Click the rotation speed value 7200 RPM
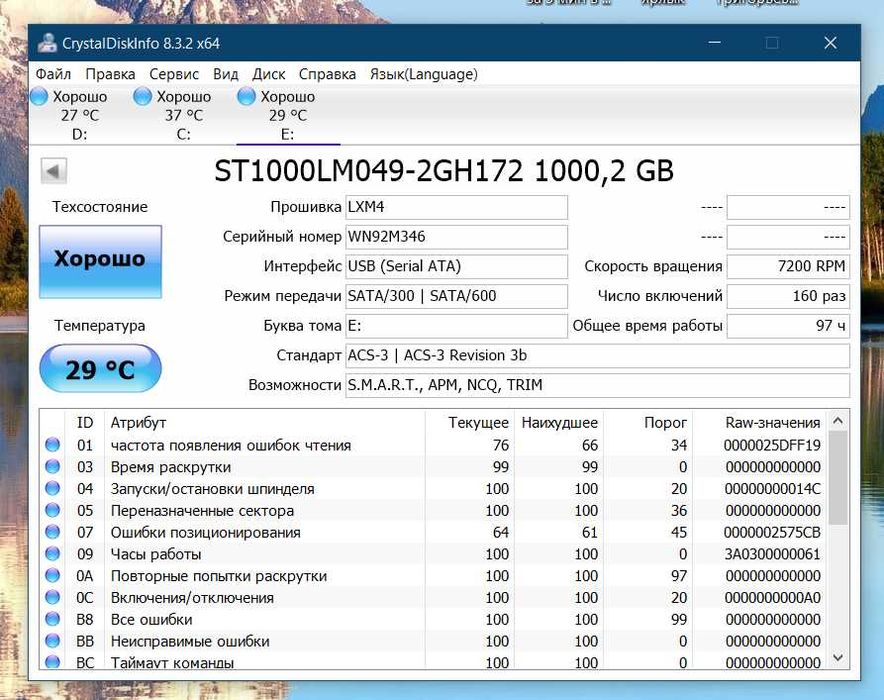Screen dimensions: 884x700 coord(788,267)
